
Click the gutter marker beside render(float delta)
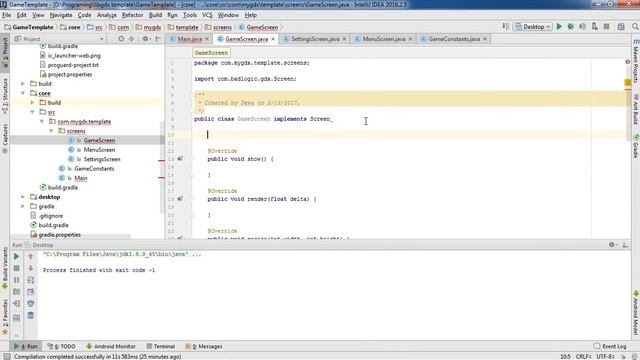pos(180,199)
